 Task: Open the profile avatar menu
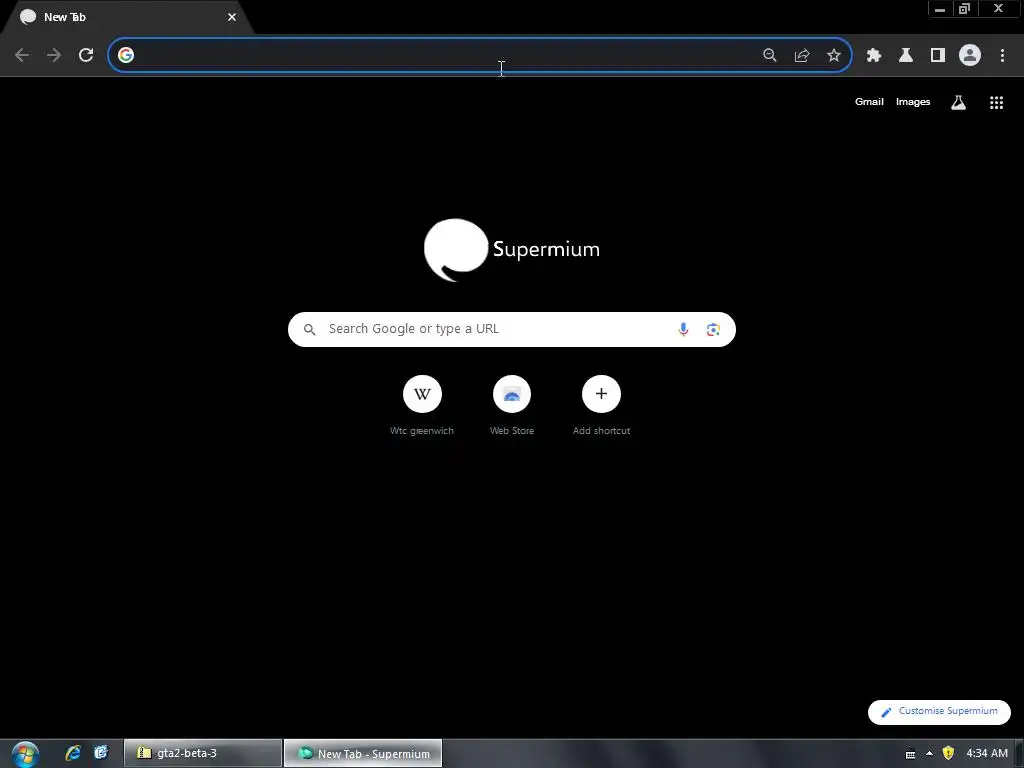(x=970, y=55)
